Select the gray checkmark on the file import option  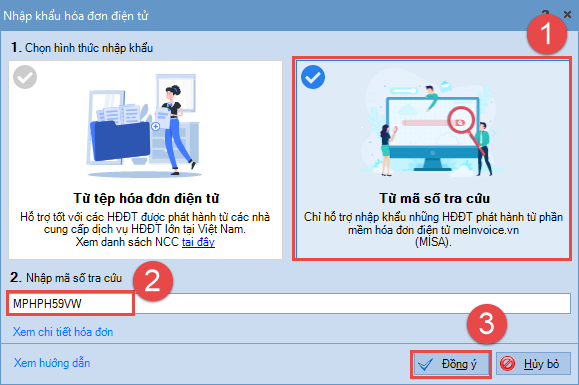[25, 77]
